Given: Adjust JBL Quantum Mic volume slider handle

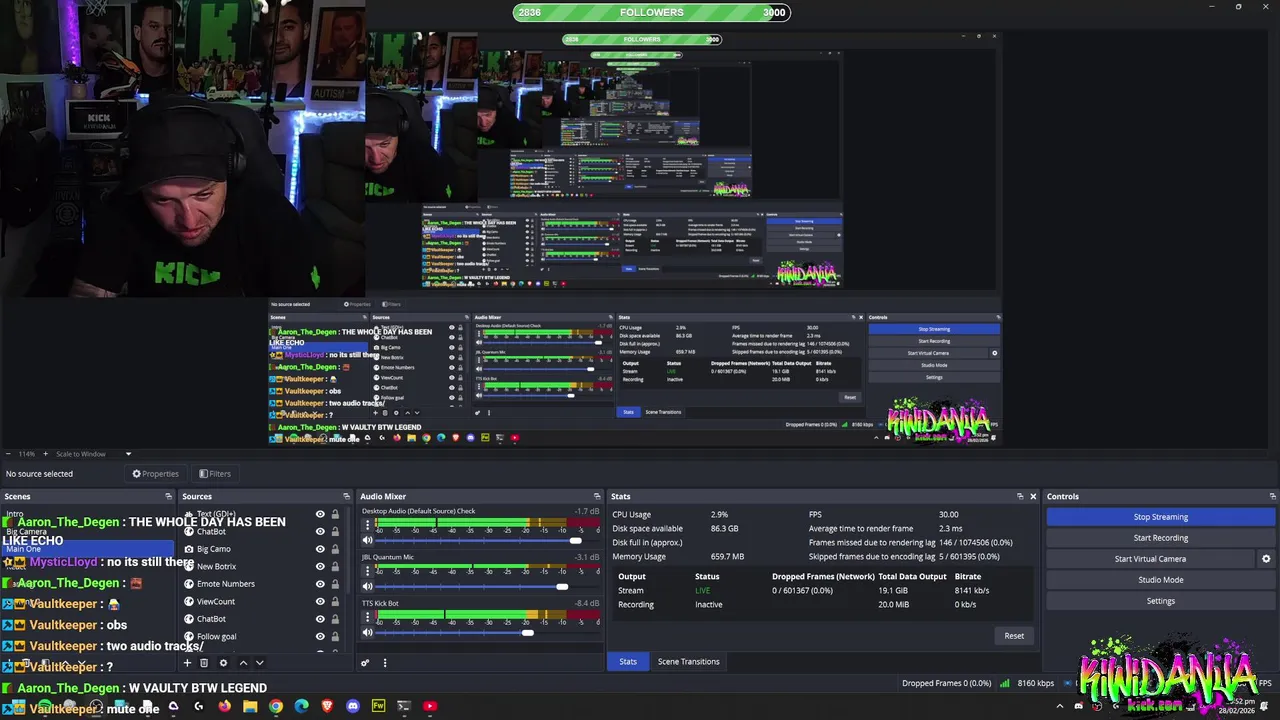Looking at the screenshot, I should click(x=562, y=587).
